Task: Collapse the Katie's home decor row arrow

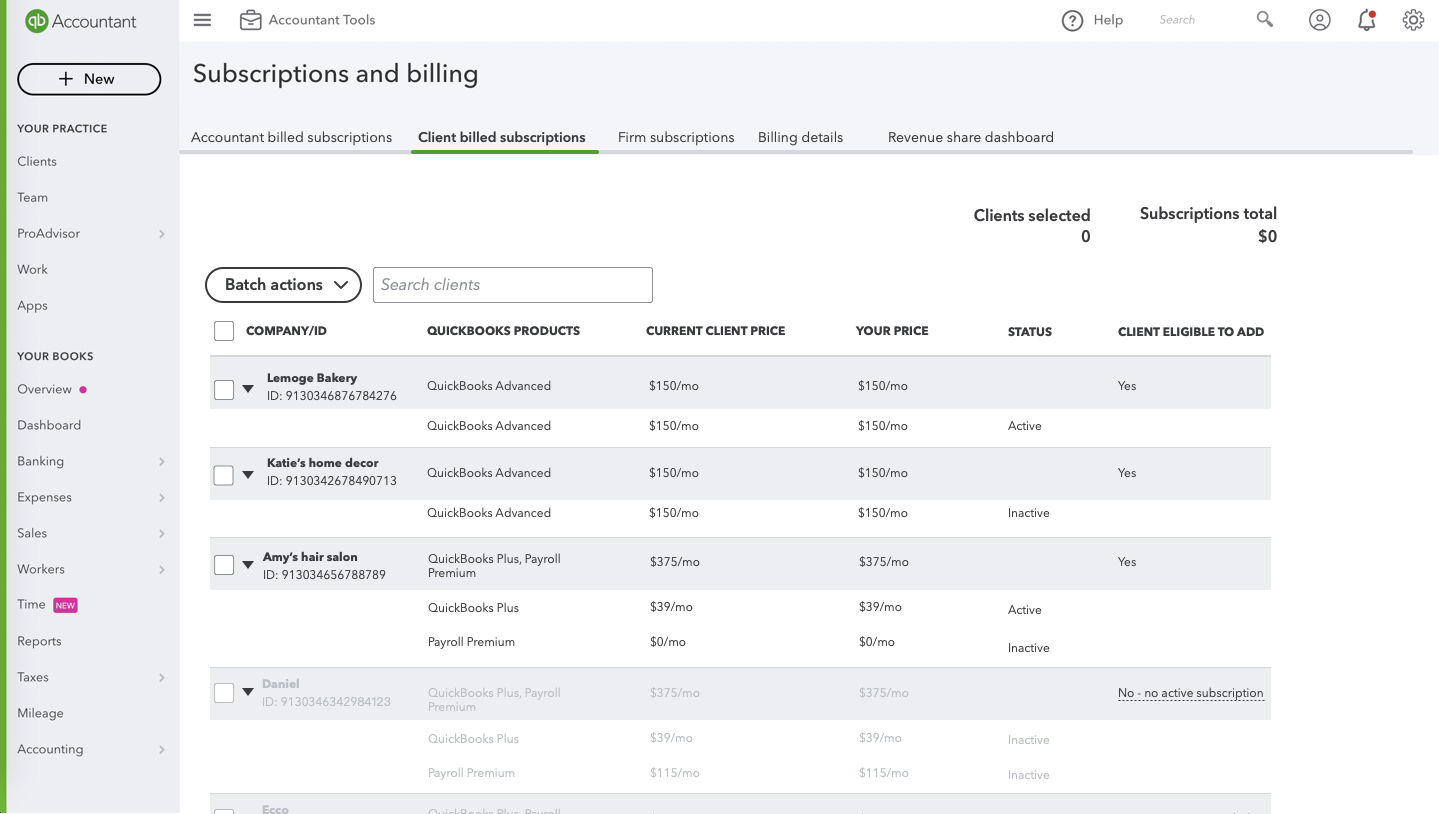Action: 248,474
